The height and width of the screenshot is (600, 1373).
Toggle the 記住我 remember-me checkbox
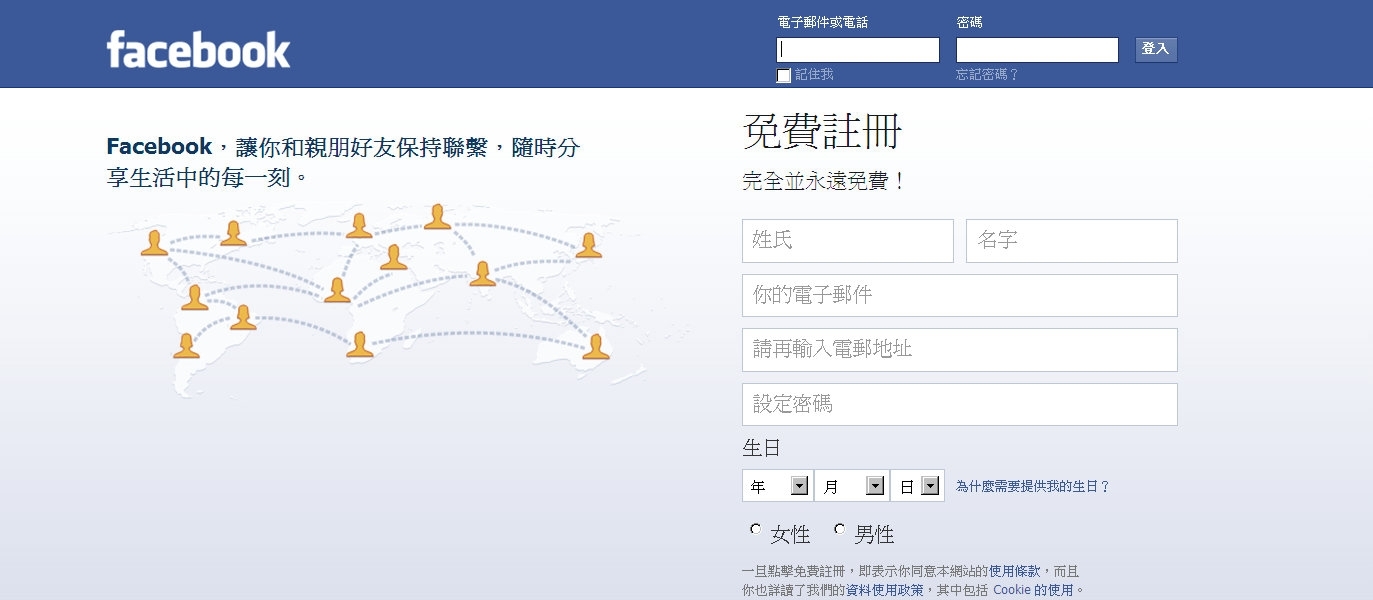(x=784, y=76)
